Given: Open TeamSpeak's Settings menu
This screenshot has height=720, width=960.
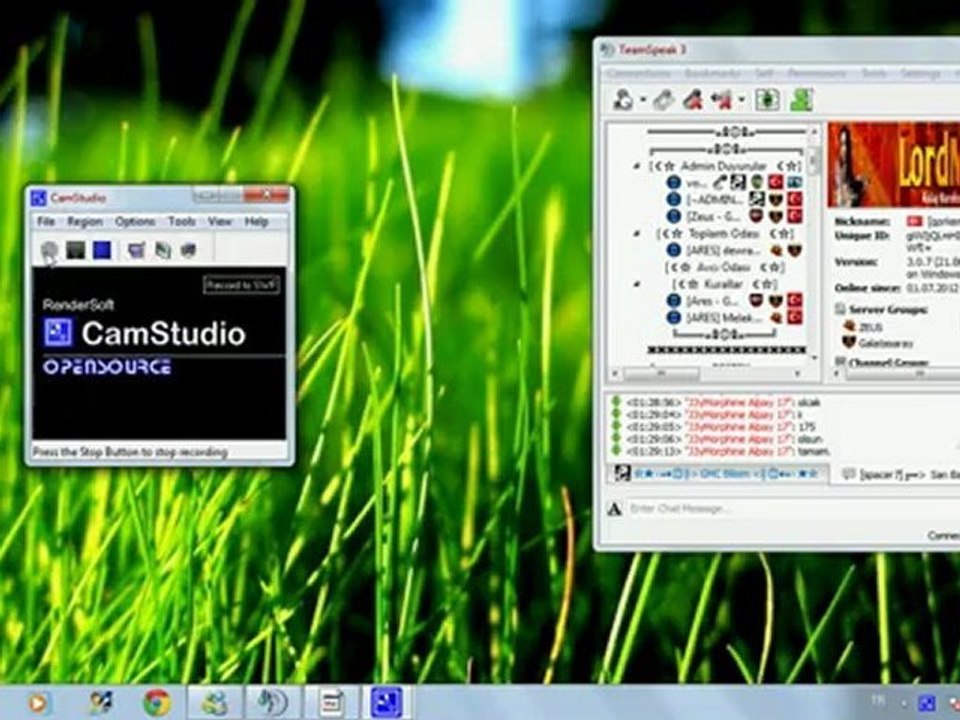Looking at the screenshot, I should tap(920, 73).
